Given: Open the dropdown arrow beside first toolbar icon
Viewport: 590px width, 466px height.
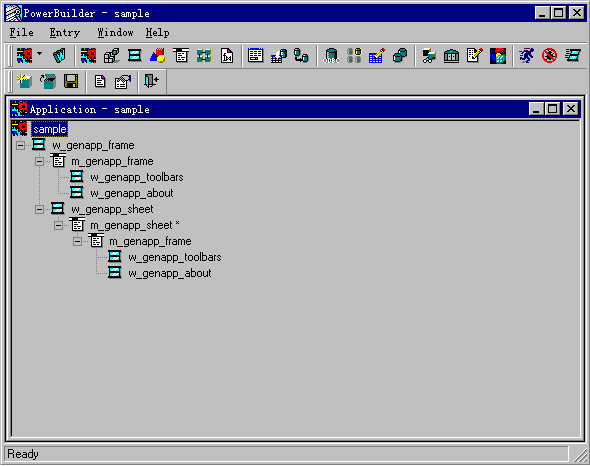Looking at the screenshot, I should click(40, 53).
